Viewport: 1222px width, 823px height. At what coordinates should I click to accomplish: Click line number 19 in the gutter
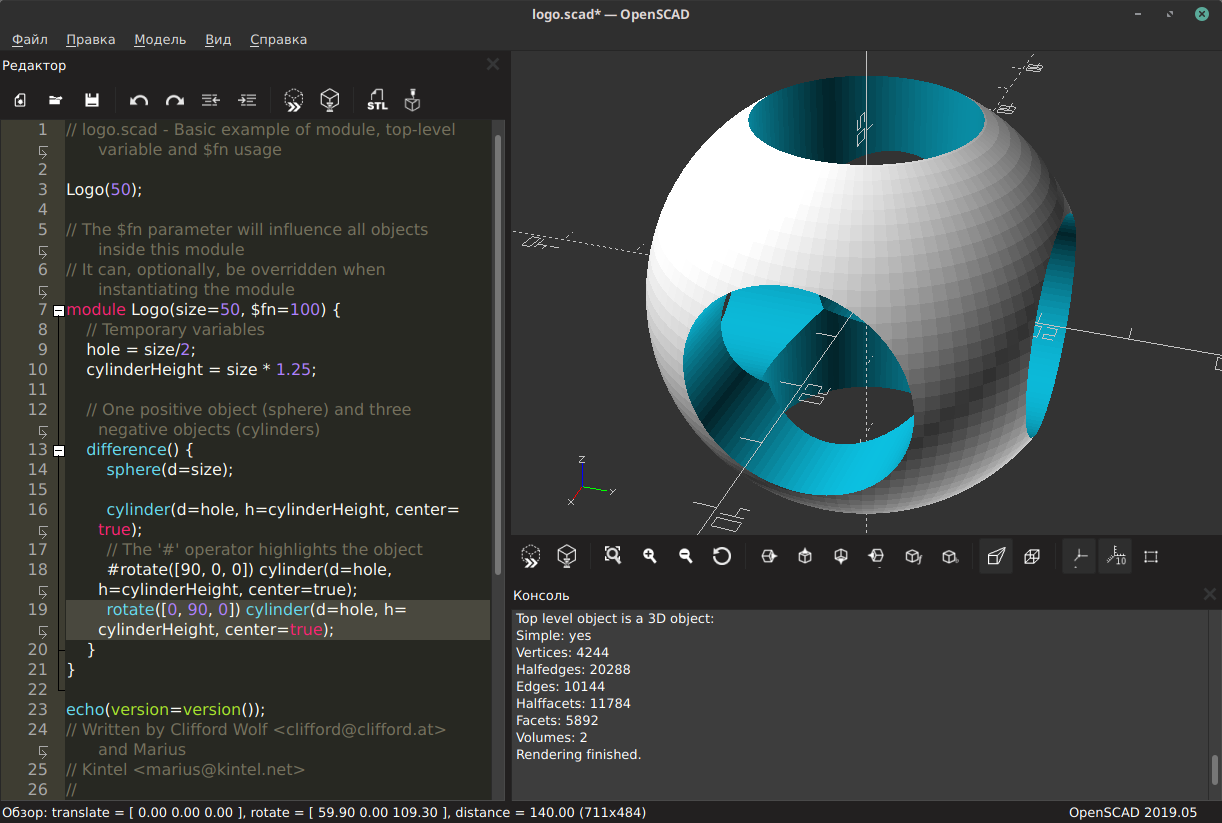point(37,609)
